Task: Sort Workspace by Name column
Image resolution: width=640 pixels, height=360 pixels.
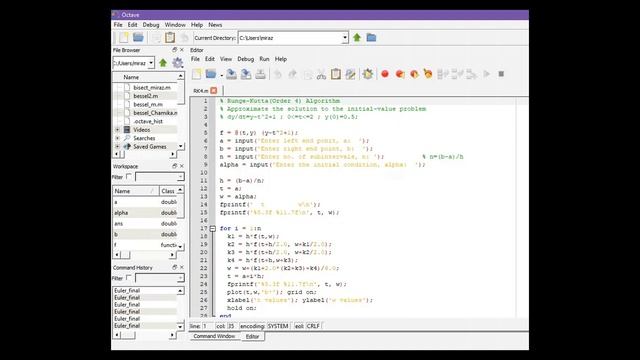Action: click(136, 191)
